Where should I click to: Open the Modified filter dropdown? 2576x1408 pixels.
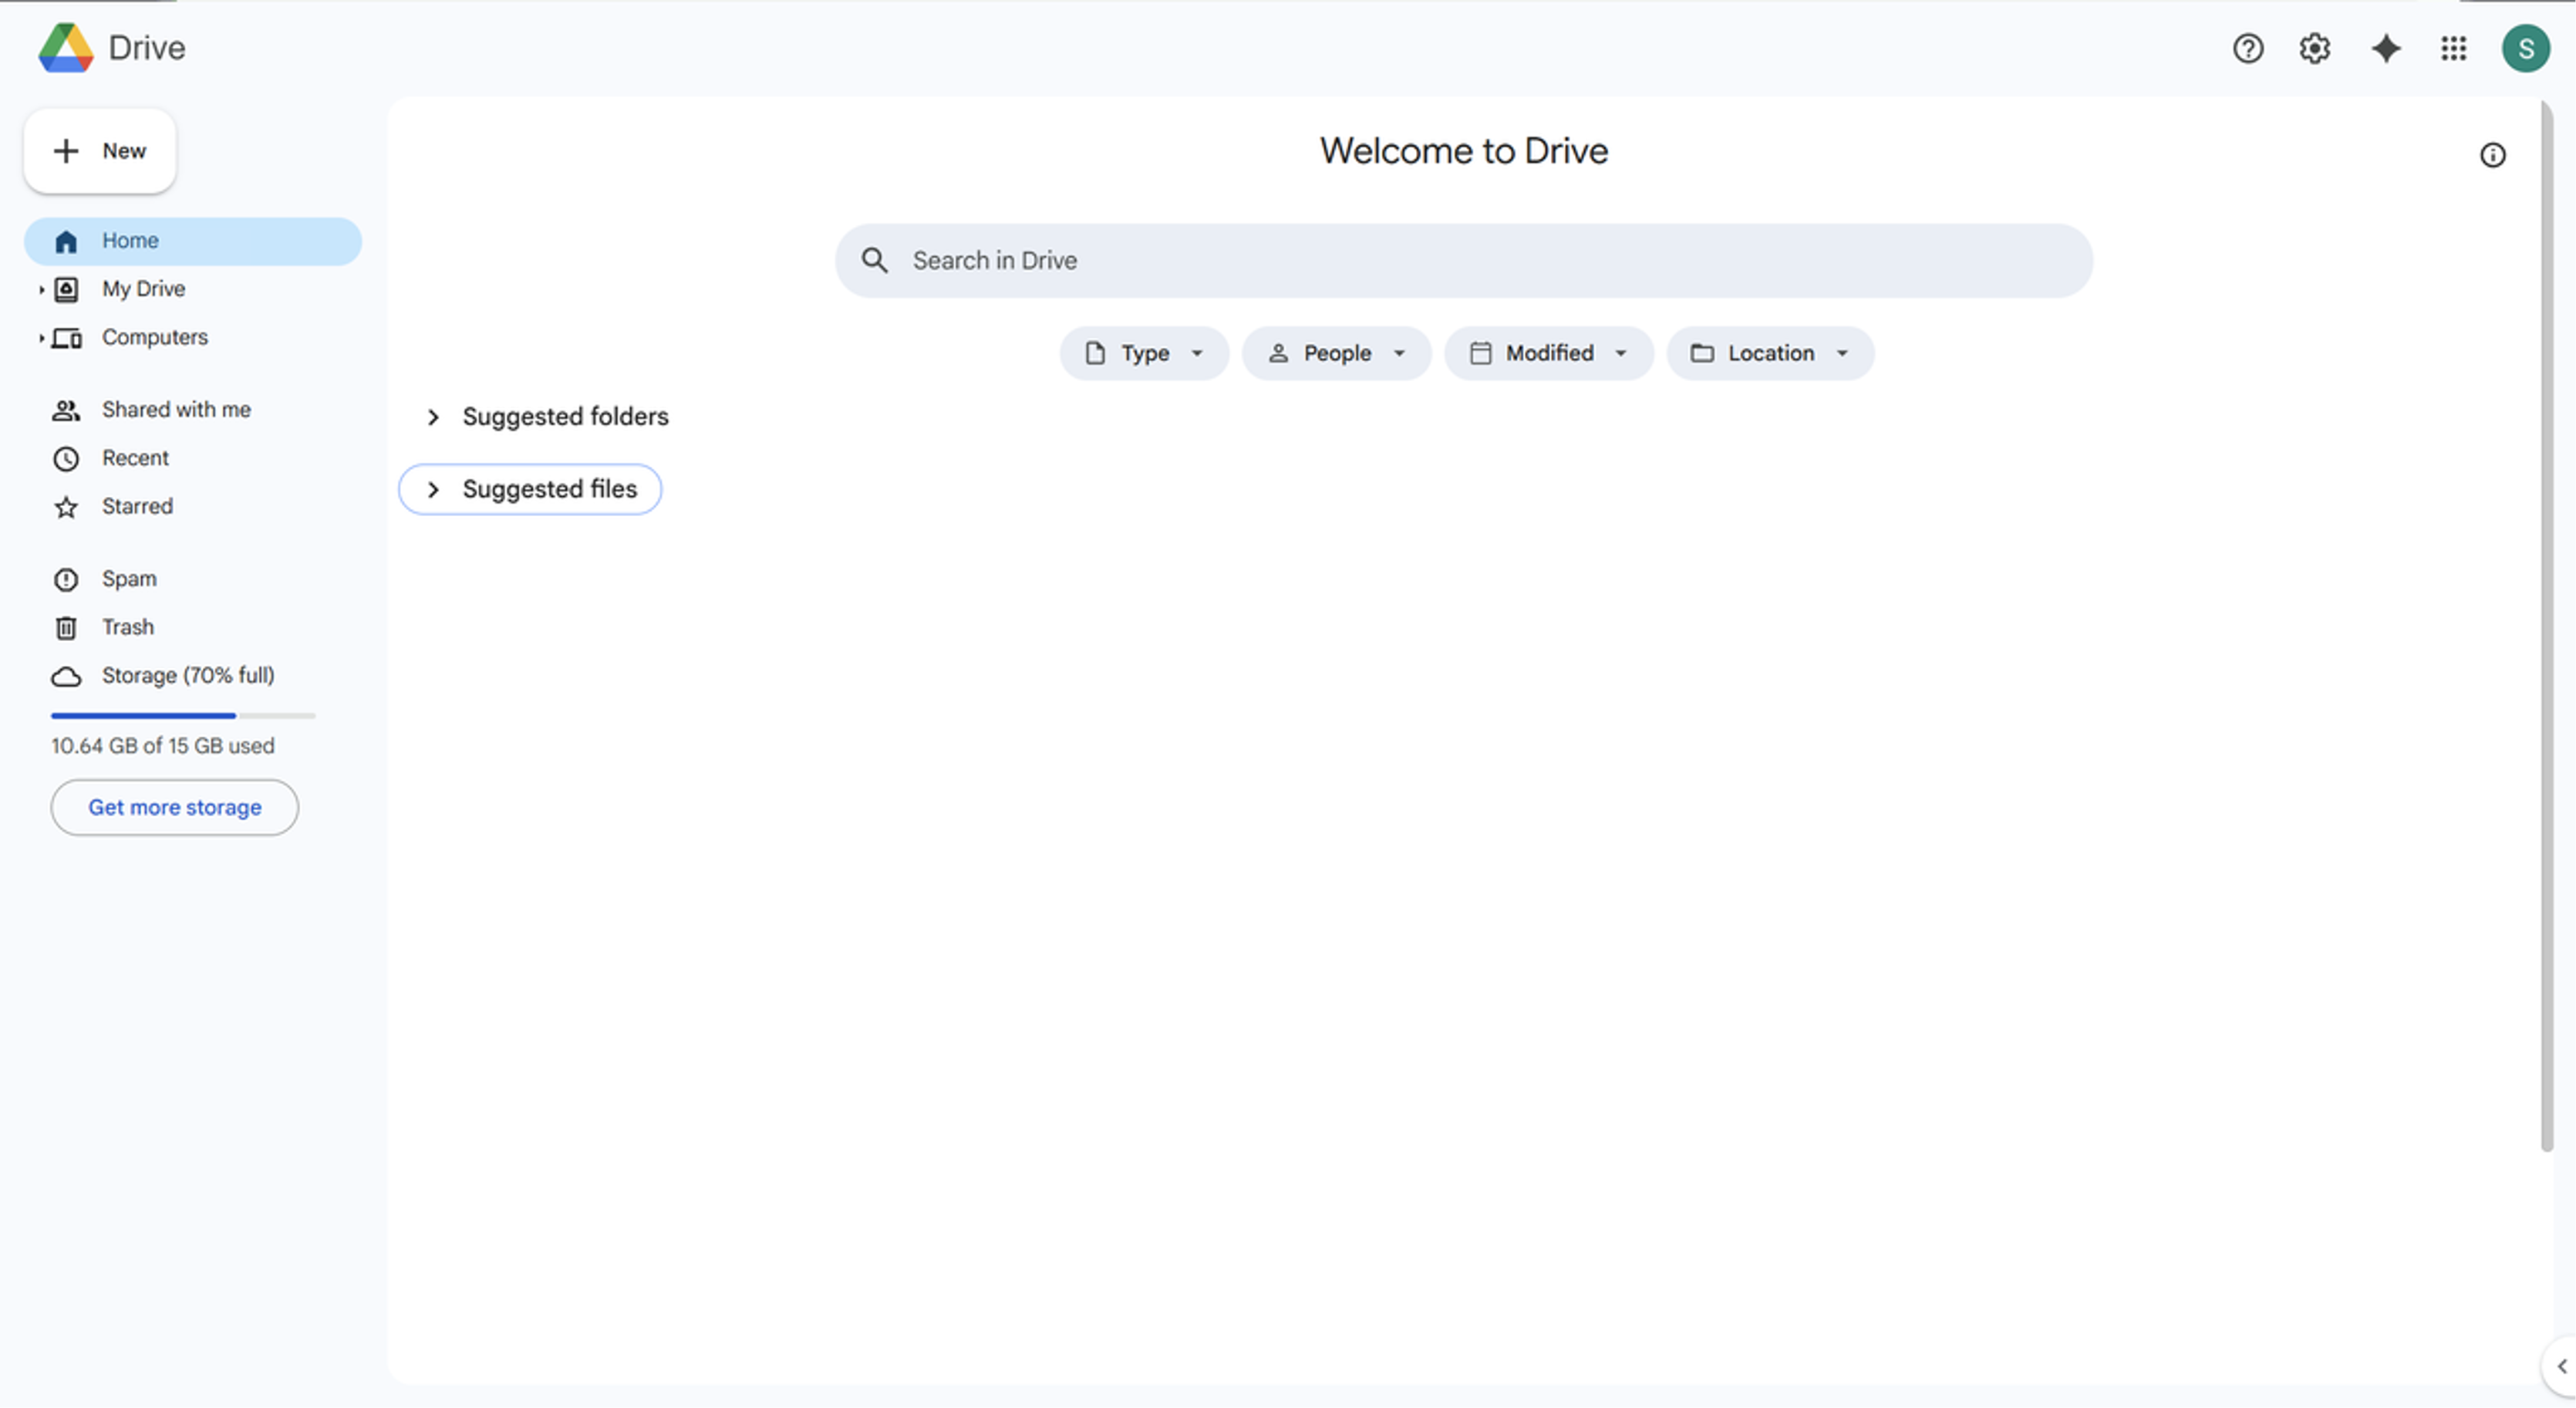[x=1548, y=353]
